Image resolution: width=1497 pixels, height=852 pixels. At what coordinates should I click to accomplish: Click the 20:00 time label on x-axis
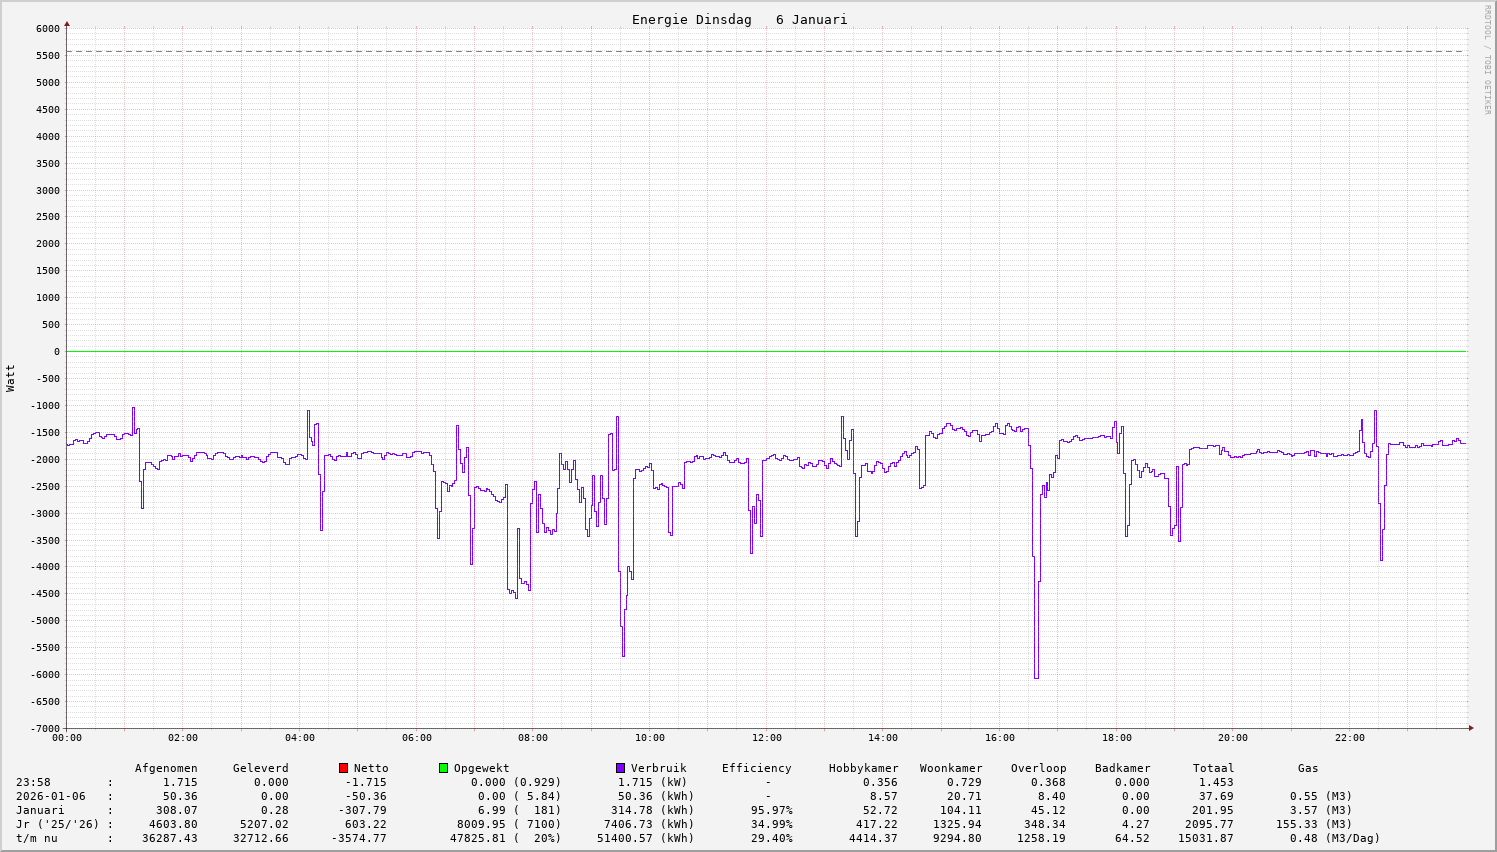point(1233,738)
